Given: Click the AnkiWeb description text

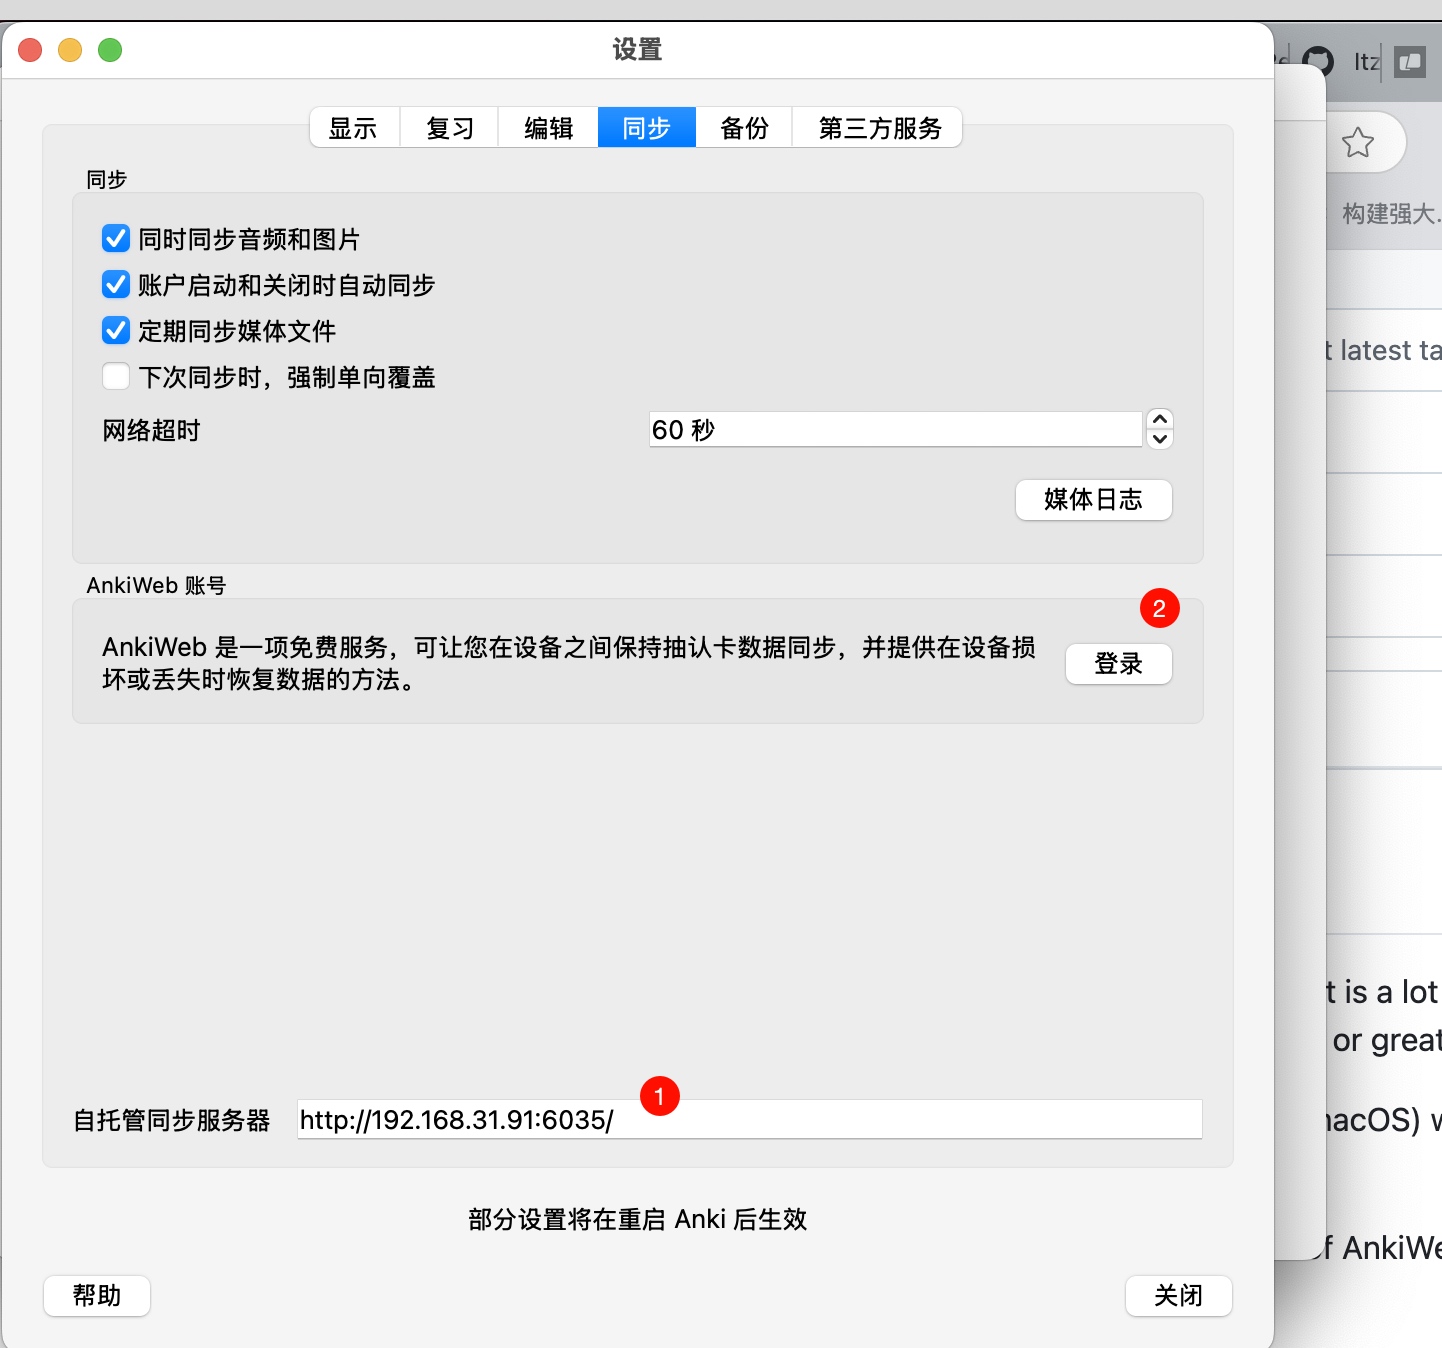Looking at the screenshot, I should (568, 663).
